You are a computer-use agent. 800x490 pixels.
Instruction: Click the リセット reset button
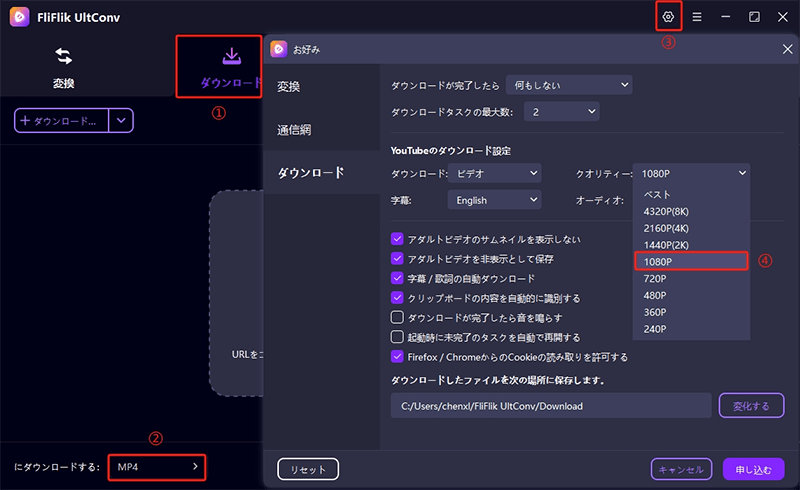pos(308,469)
